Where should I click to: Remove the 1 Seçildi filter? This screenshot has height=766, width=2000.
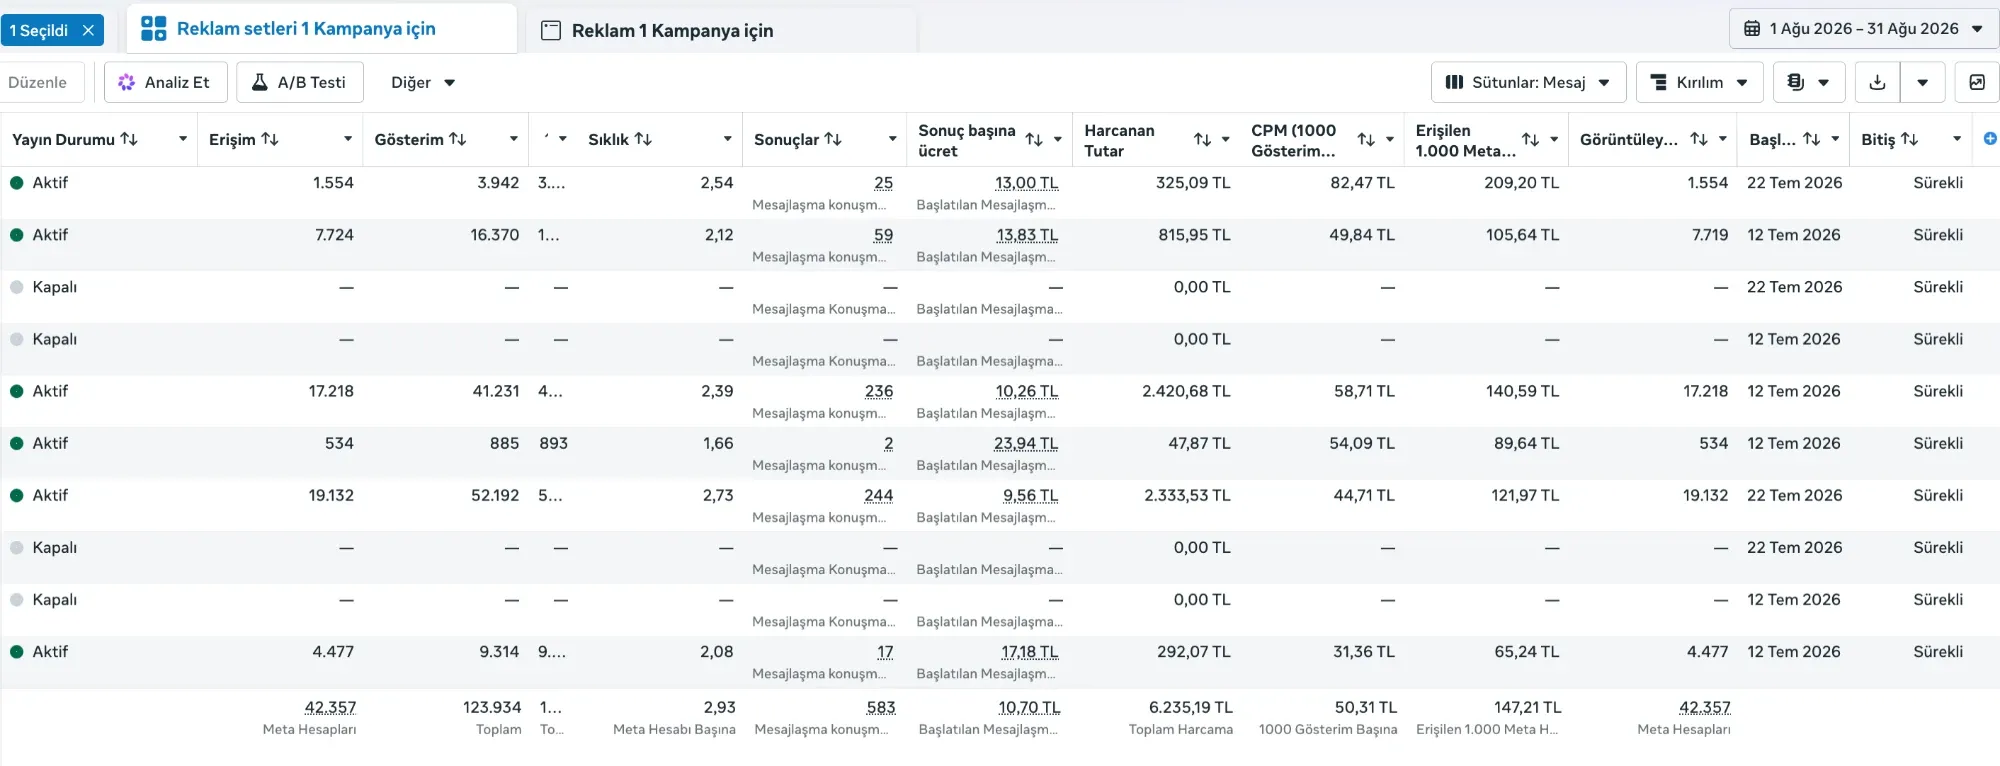88,30
